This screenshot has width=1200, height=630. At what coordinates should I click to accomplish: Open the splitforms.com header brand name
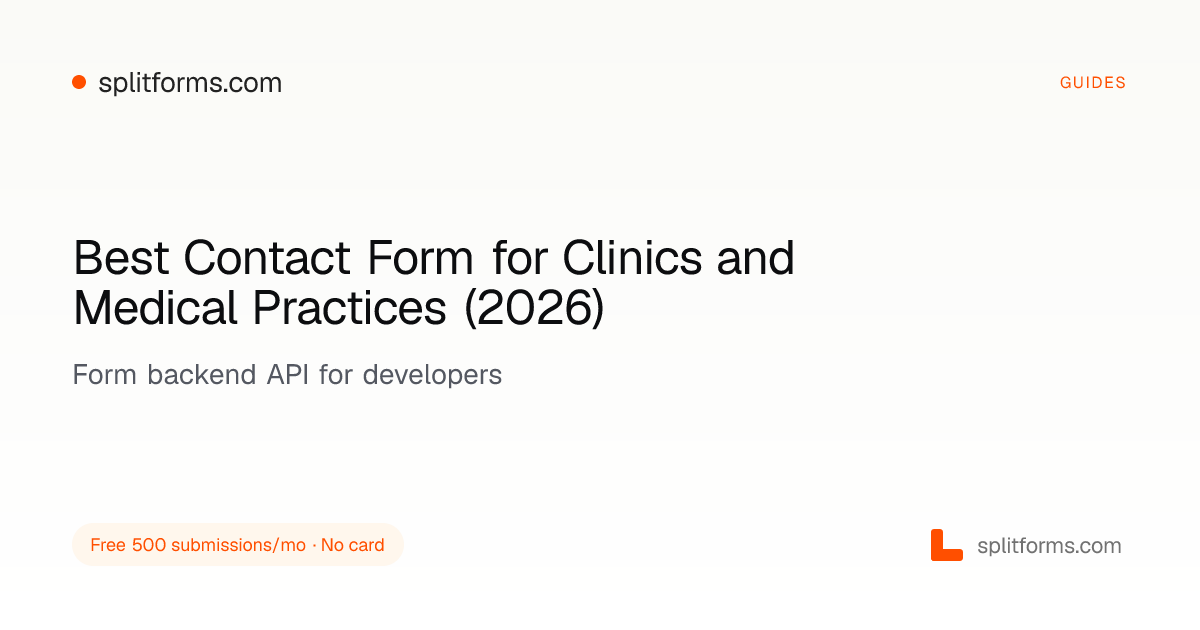coord(190,83)
